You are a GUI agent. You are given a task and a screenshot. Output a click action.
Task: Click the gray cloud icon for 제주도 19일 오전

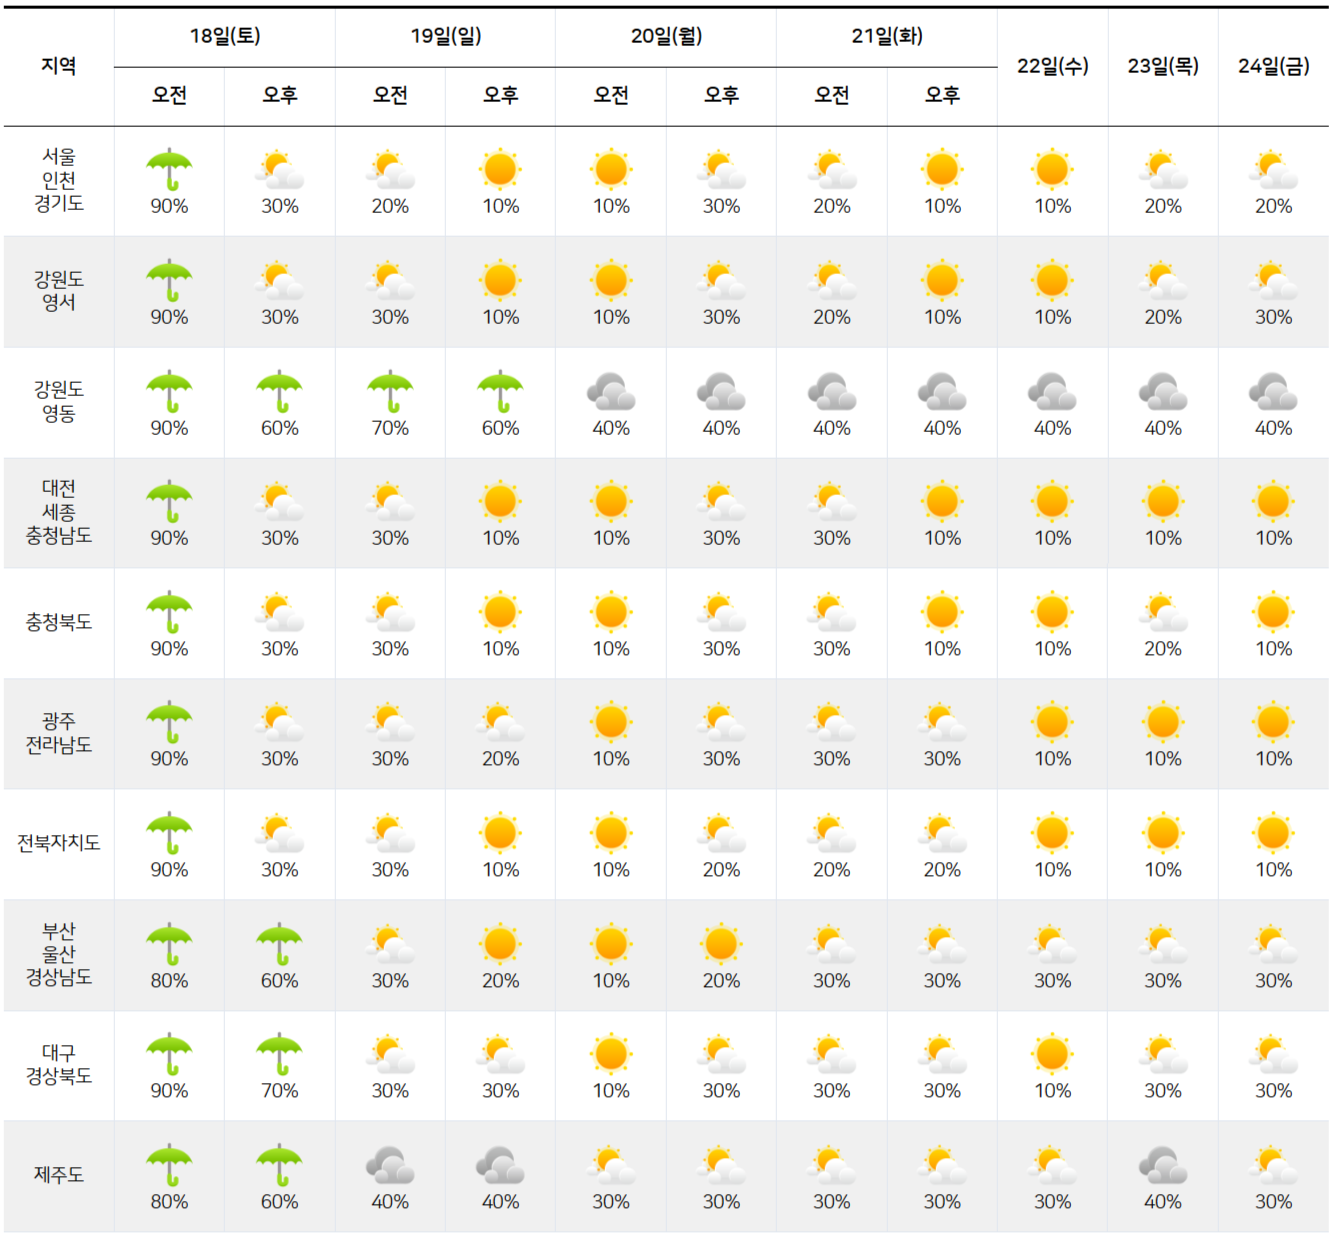(390, 1166)
